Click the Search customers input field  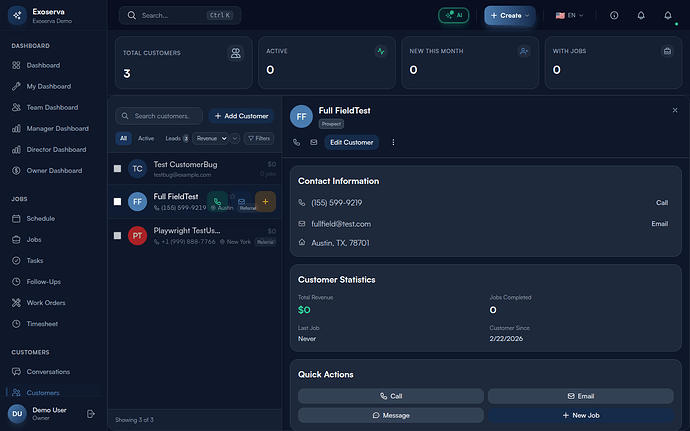pos(160,116)
